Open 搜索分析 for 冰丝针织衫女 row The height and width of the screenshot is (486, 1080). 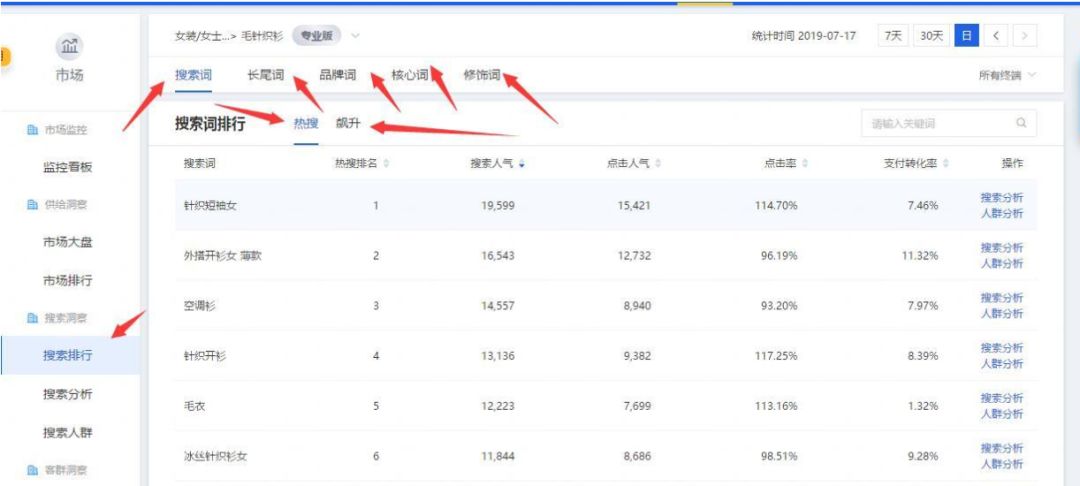click(x=1002, y=448)
